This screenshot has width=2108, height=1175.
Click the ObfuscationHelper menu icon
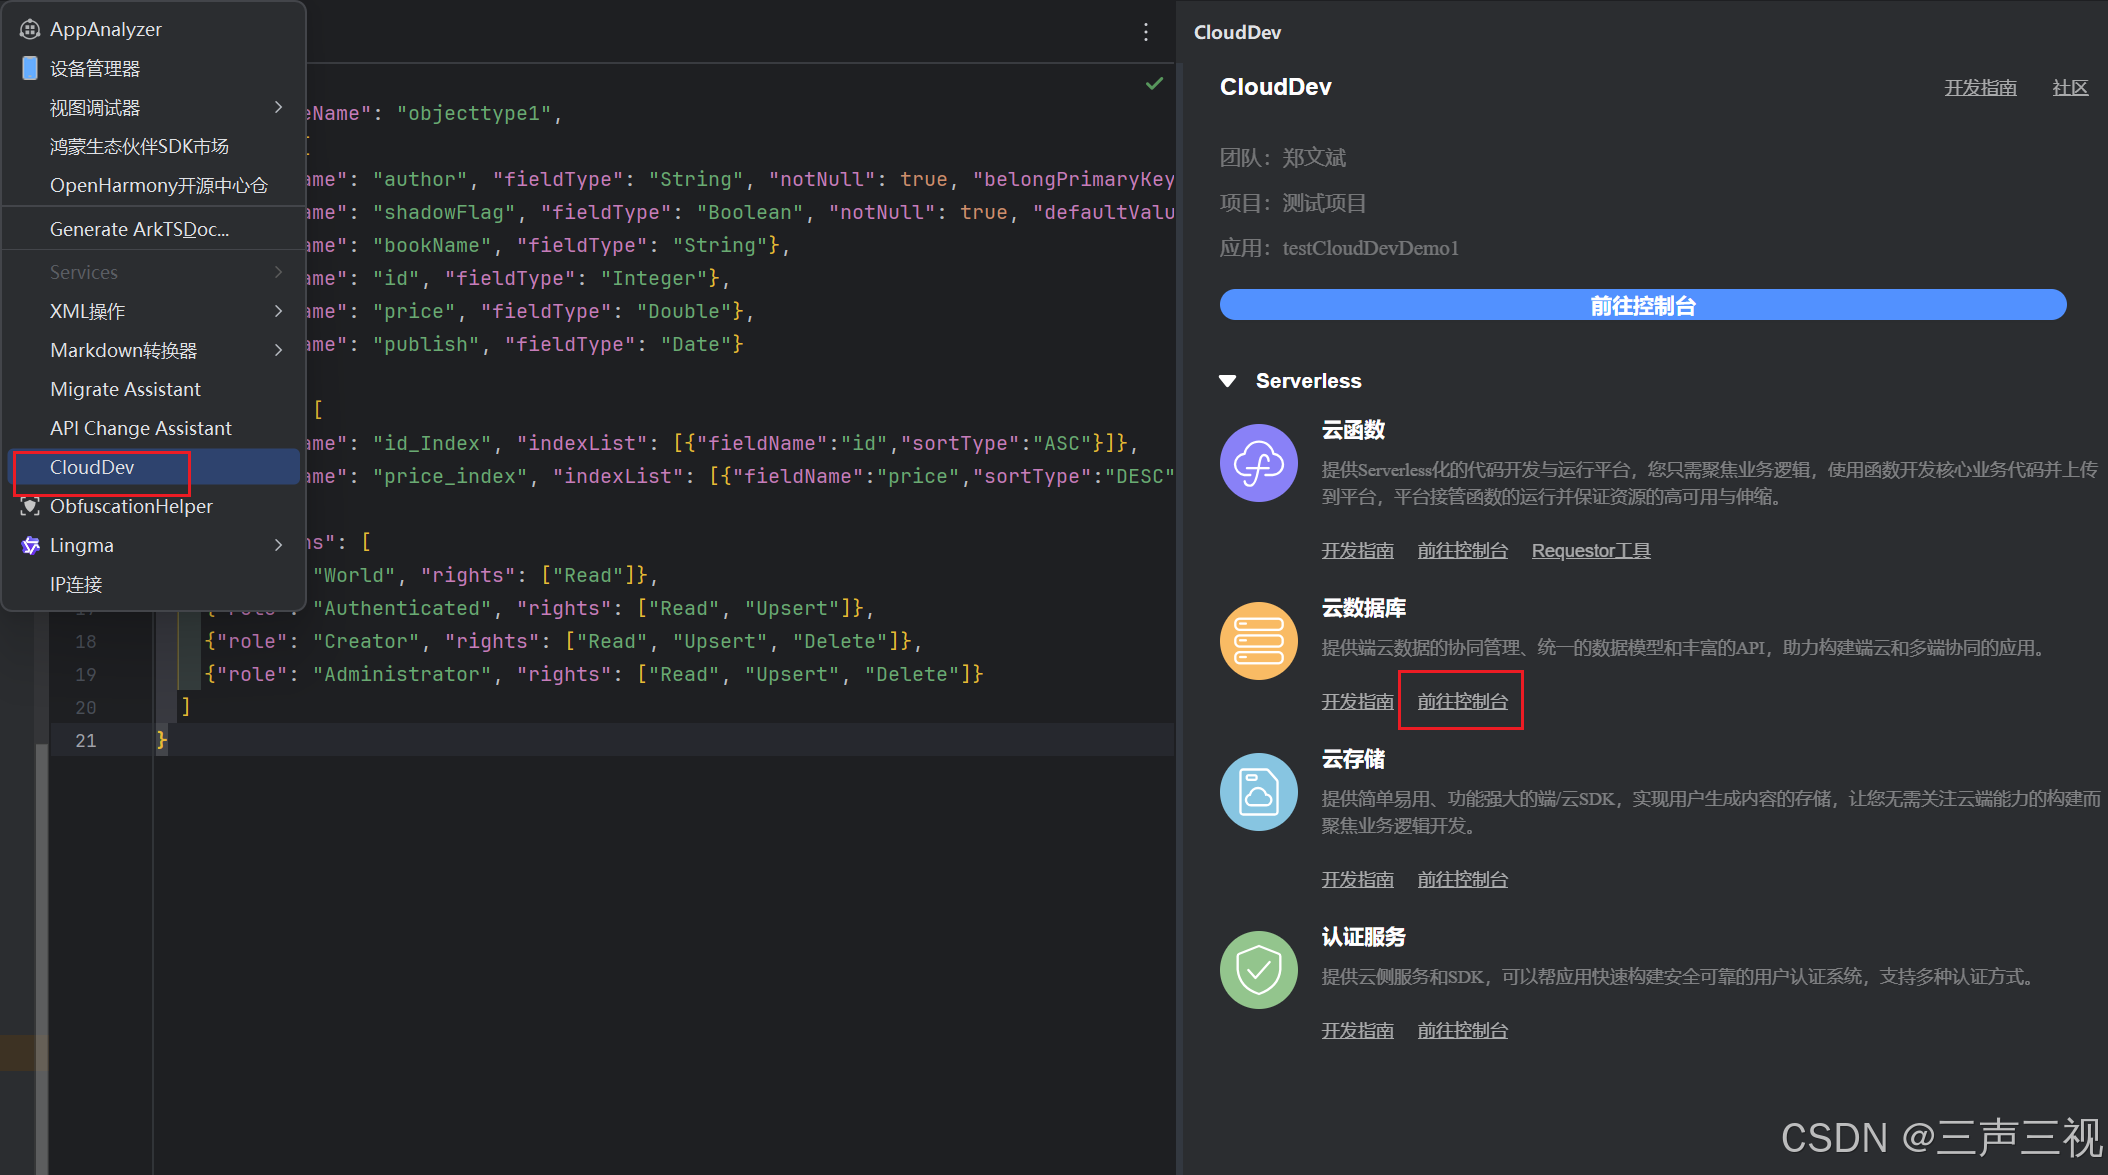tap(30, 506)
